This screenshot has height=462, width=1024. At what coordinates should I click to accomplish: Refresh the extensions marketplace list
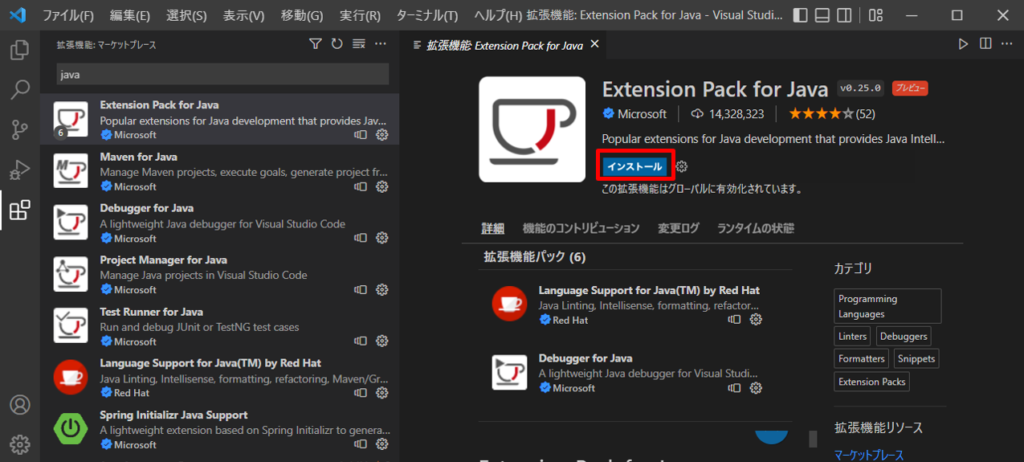[x=337, y=44]
